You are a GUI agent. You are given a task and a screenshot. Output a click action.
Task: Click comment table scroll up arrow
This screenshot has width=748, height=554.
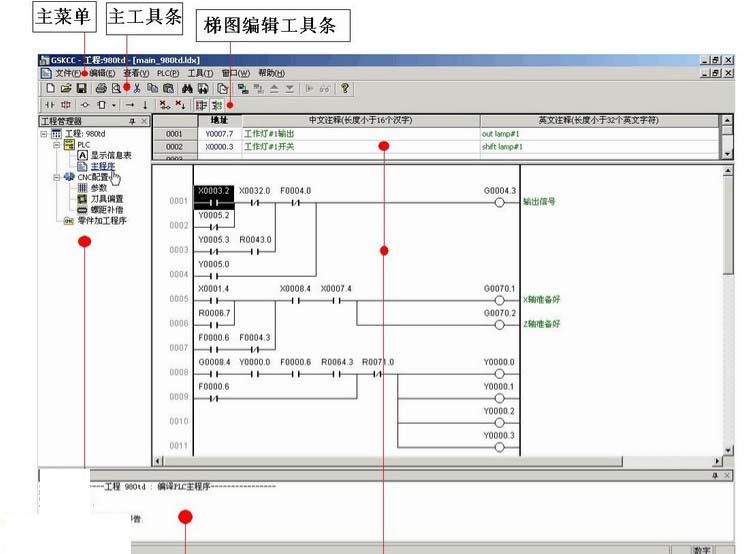727,120
